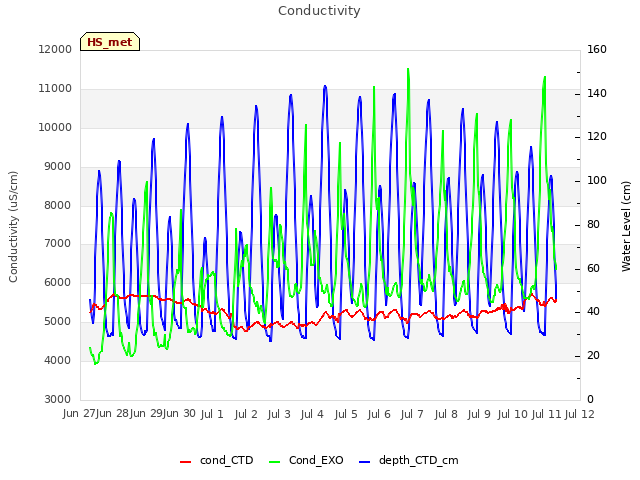Screen dimensions: 640x480
Task: Click the Jun 27 date label
Action: 79,414
